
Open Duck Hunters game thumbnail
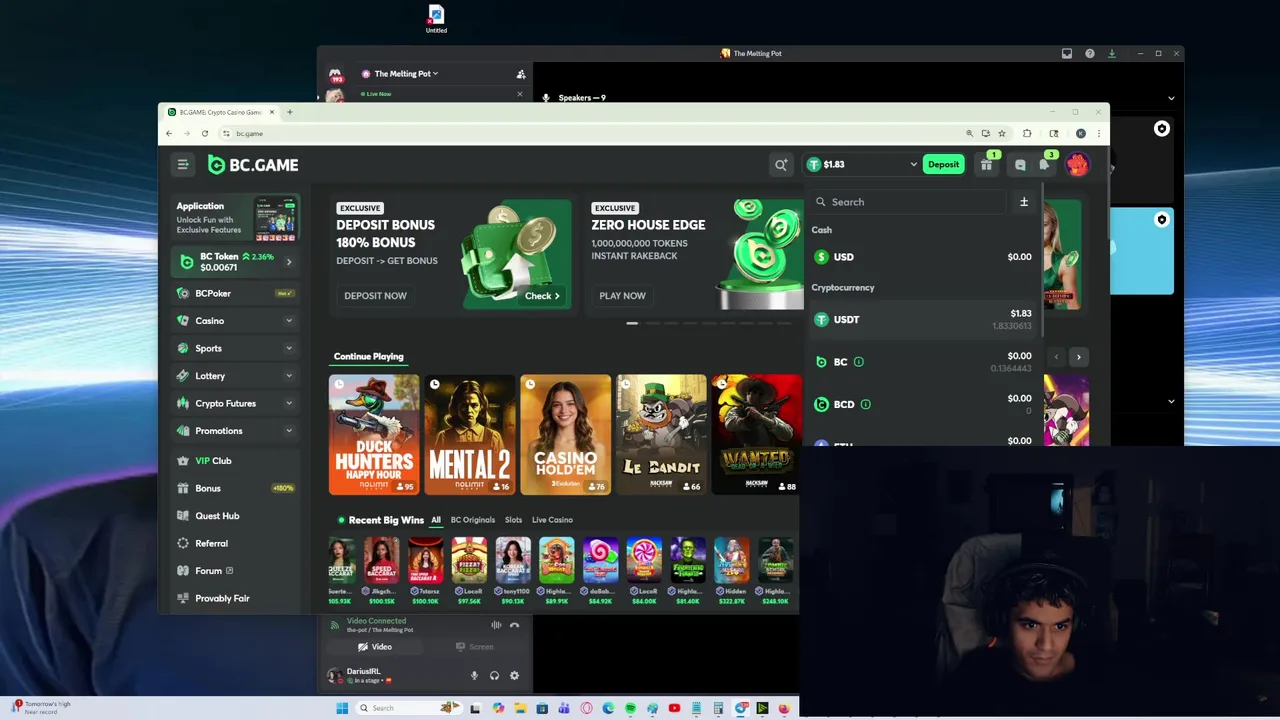tap(374, 435)
